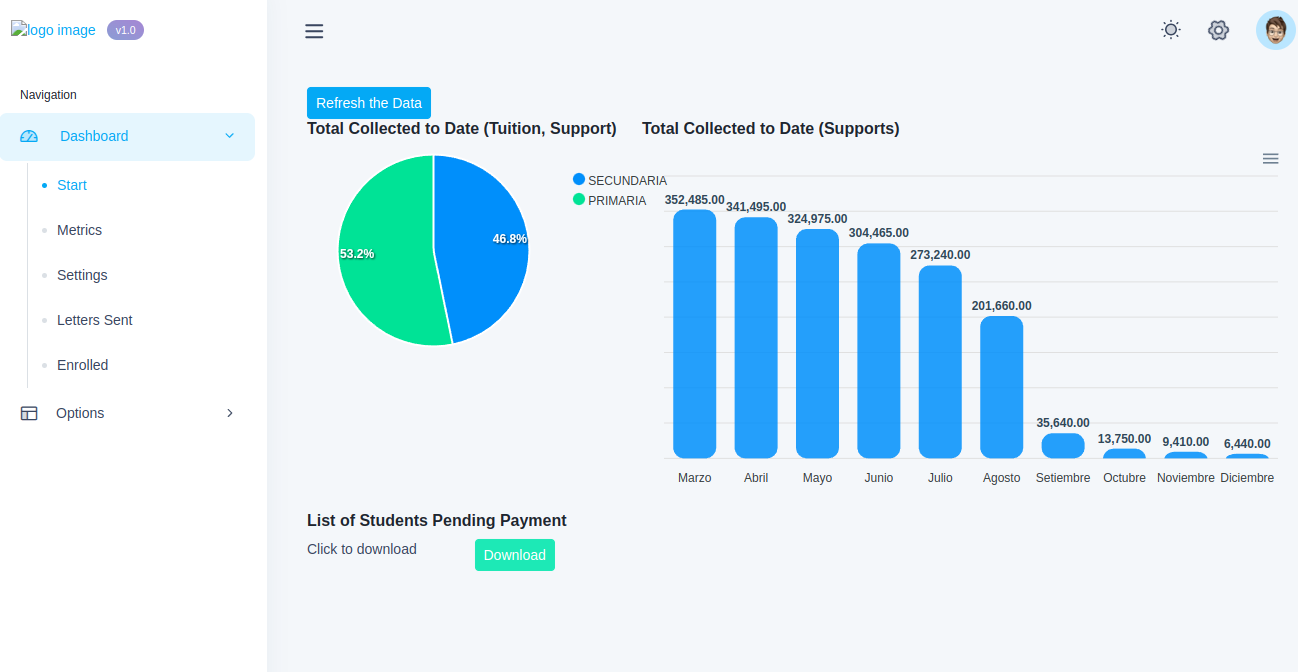This screenshot has height=672, width=1298.
Task: Expand the Options menu chevron
Action: [x=229, y=413]
